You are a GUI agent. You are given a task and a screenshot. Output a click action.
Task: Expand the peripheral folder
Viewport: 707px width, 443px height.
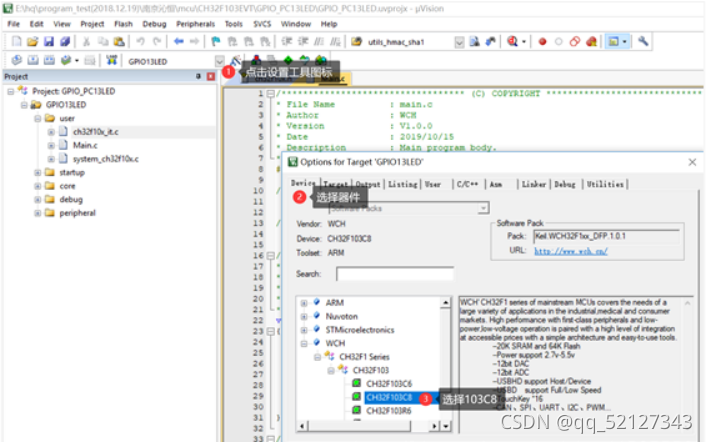pos(38,213)
